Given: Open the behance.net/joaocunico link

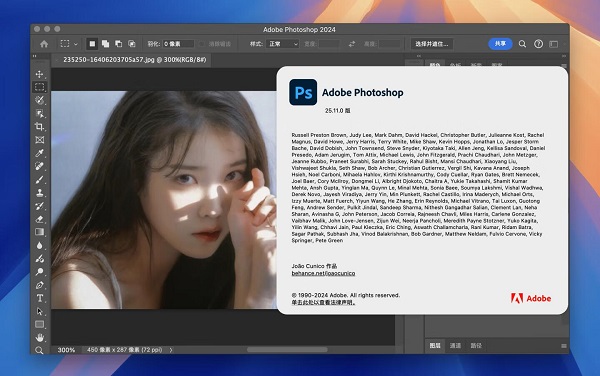Looking at the screenshot, I should [x=323, y=273].
